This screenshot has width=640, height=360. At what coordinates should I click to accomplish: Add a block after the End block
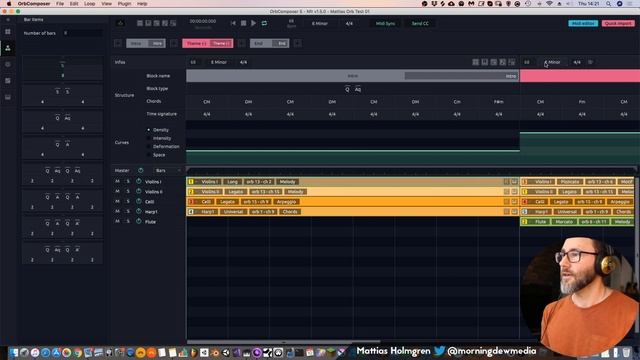298,43
